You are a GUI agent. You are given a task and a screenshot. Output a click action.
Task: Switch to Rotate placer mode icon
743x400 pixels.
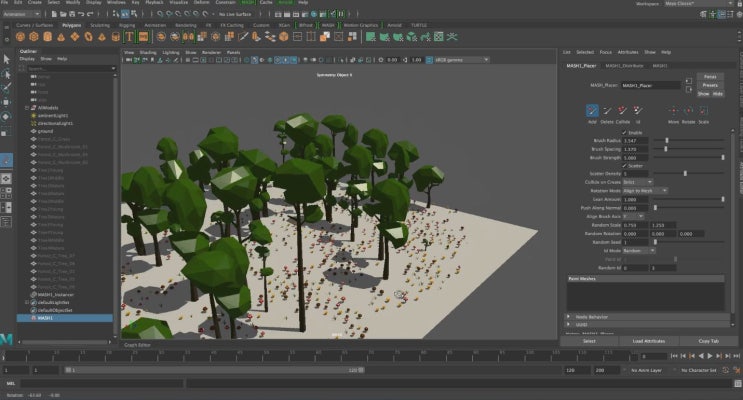(x=688, y=110)
